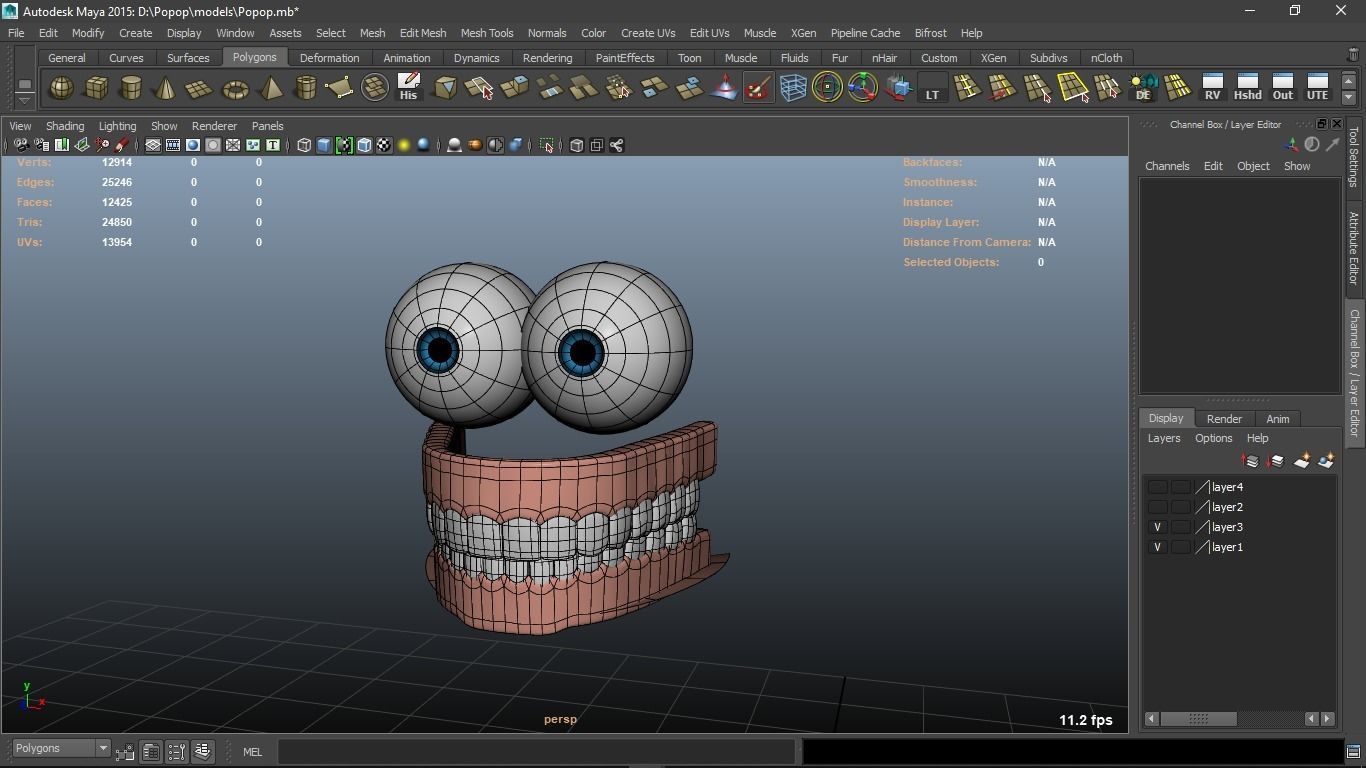The width and height of the screenshot is (1366, 768).
Task: Open the Hshd hypershade shelf button
Action: (1247, 88)
